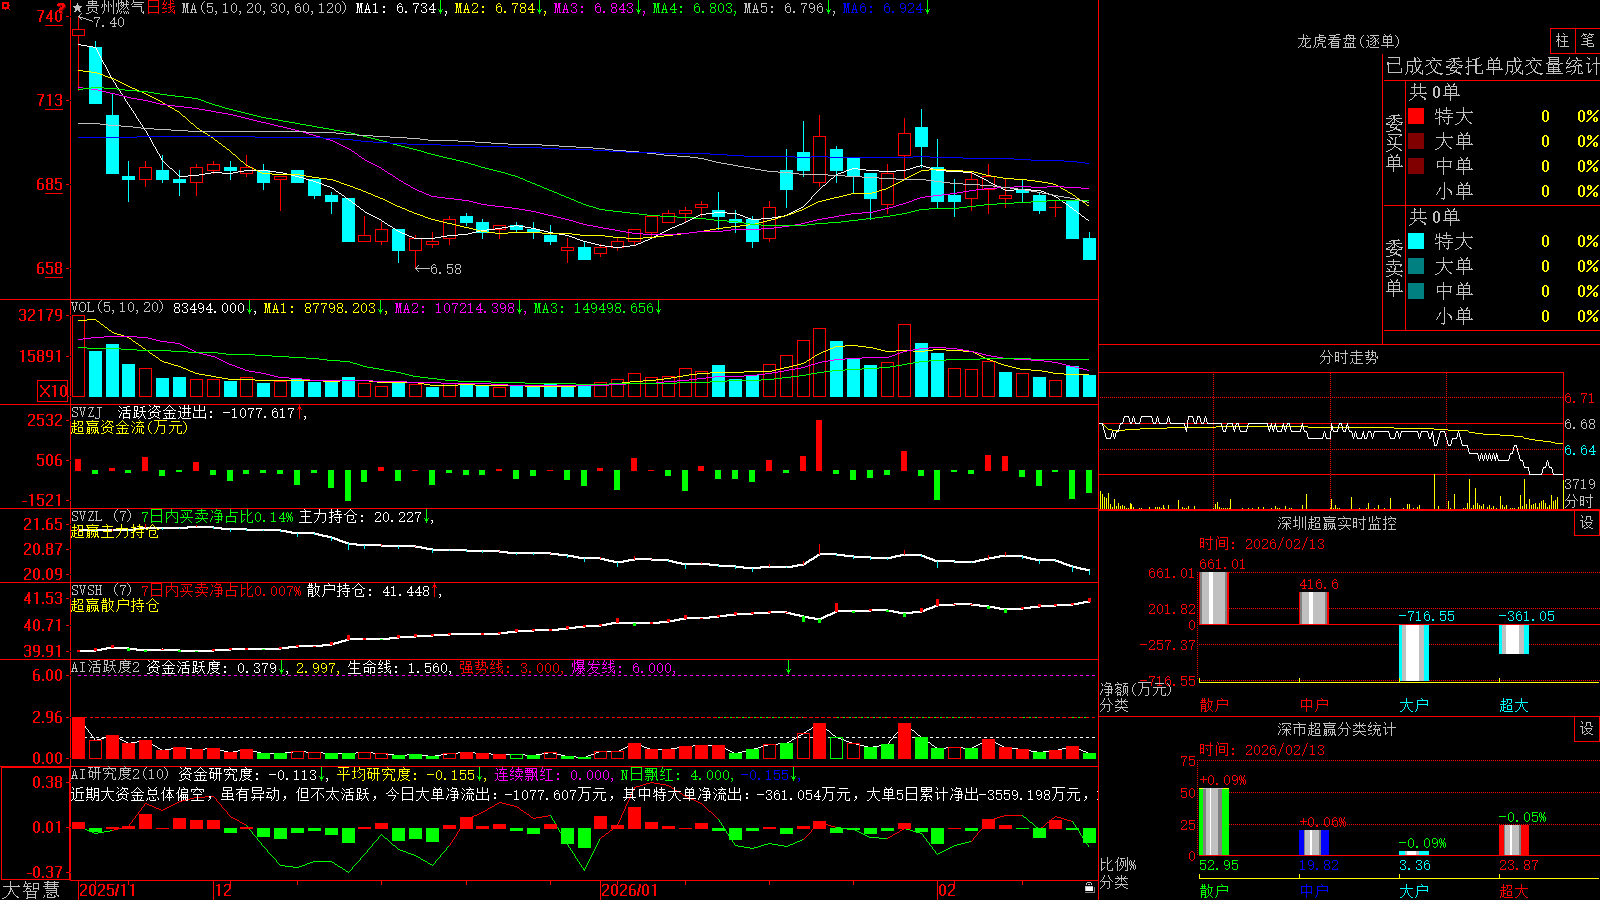
Task: Click the AI活跃度2 indicator label
Action: point(106,667)
